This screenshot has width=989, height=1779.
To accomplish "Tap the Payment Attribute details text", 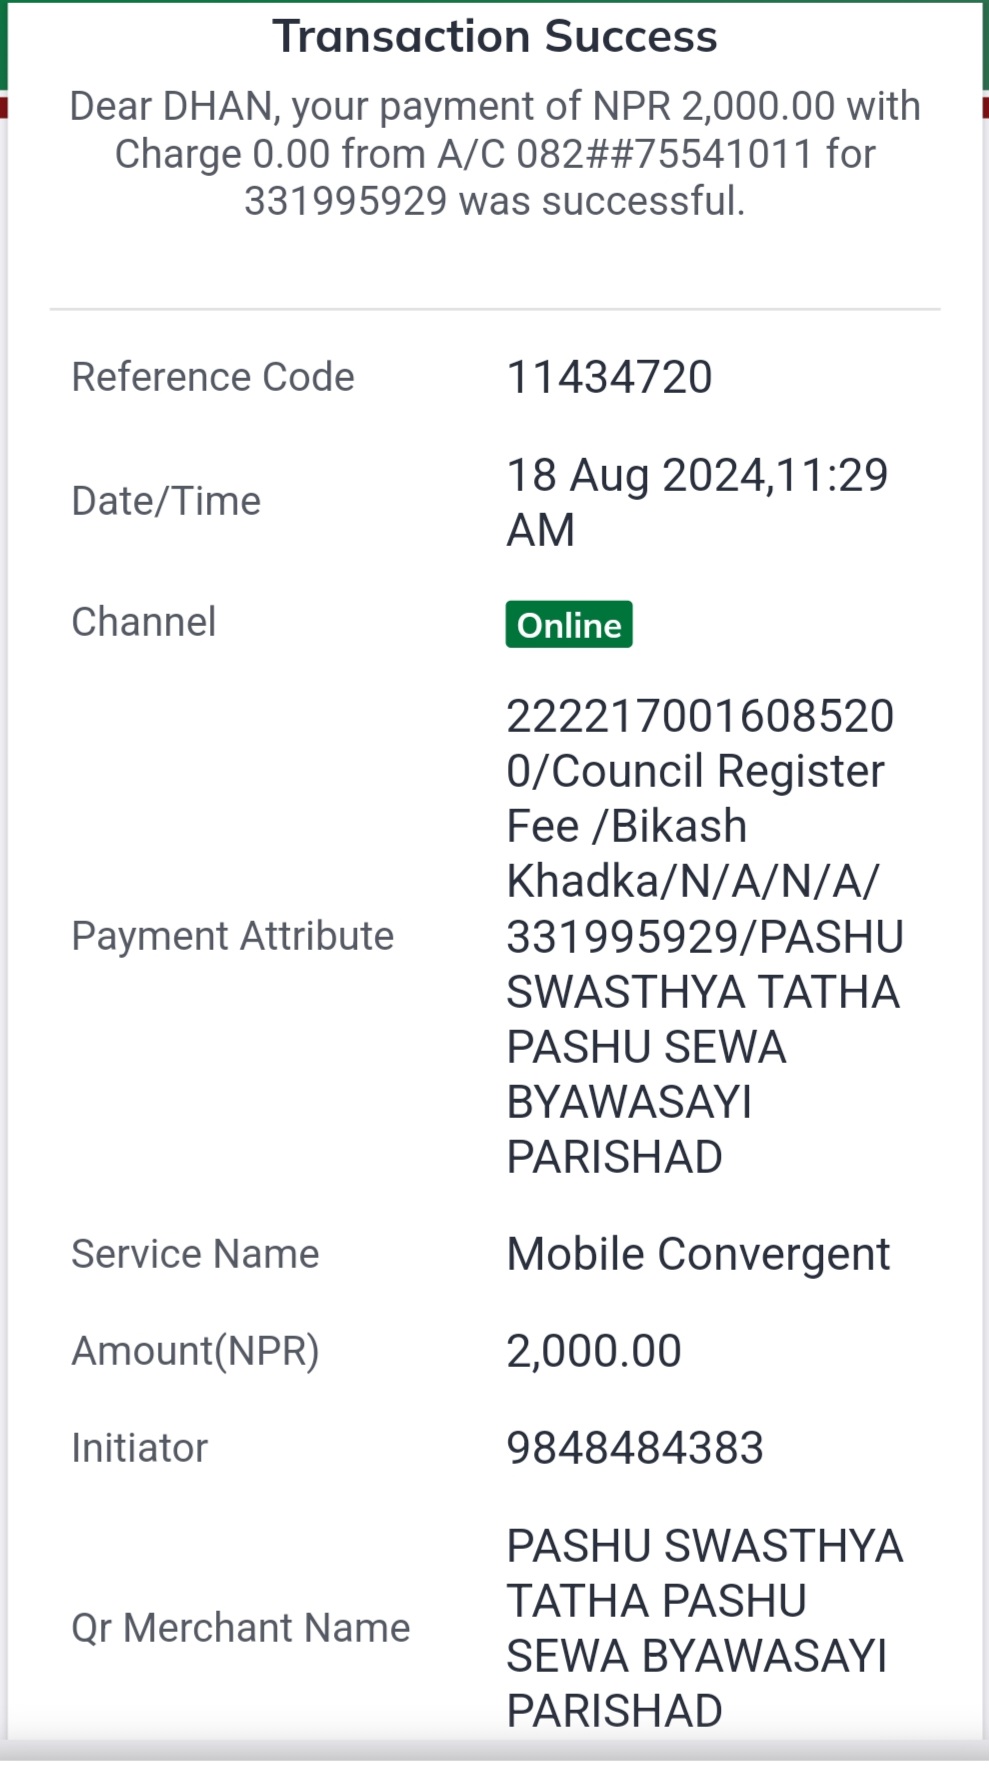I will pyautogui.click(x=705, y=936).
